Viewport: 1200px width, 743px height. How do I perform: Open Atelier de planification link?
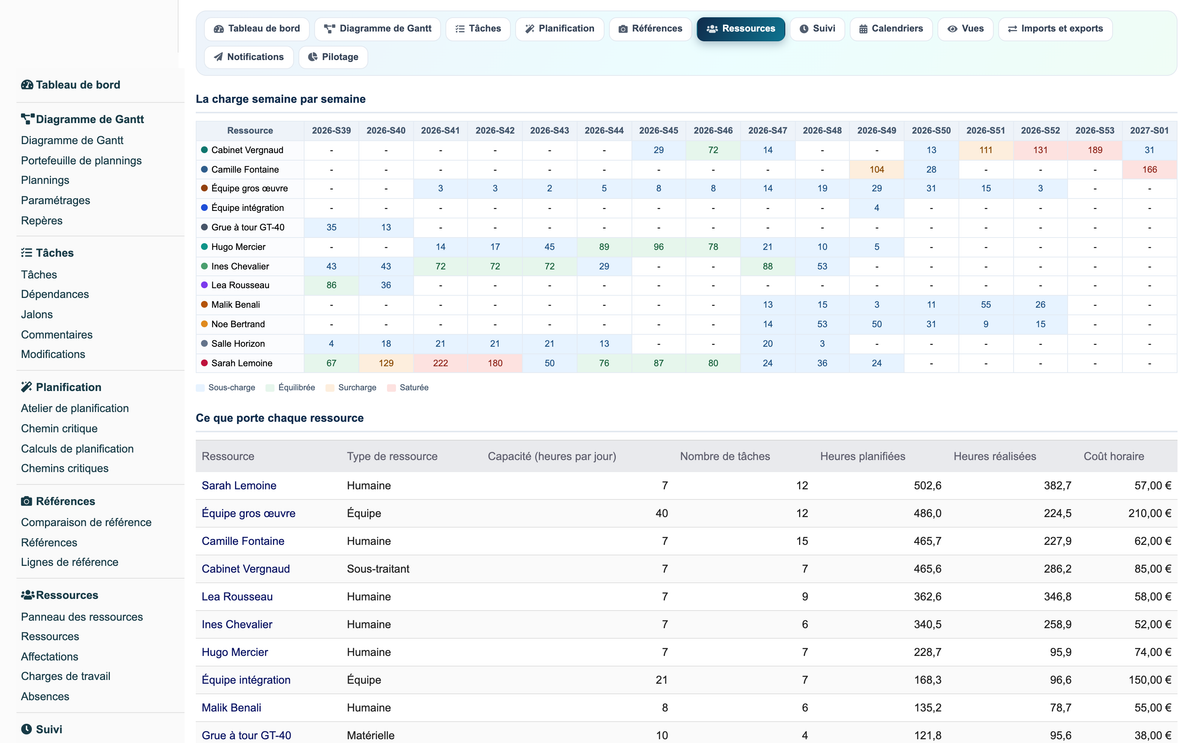75,408
